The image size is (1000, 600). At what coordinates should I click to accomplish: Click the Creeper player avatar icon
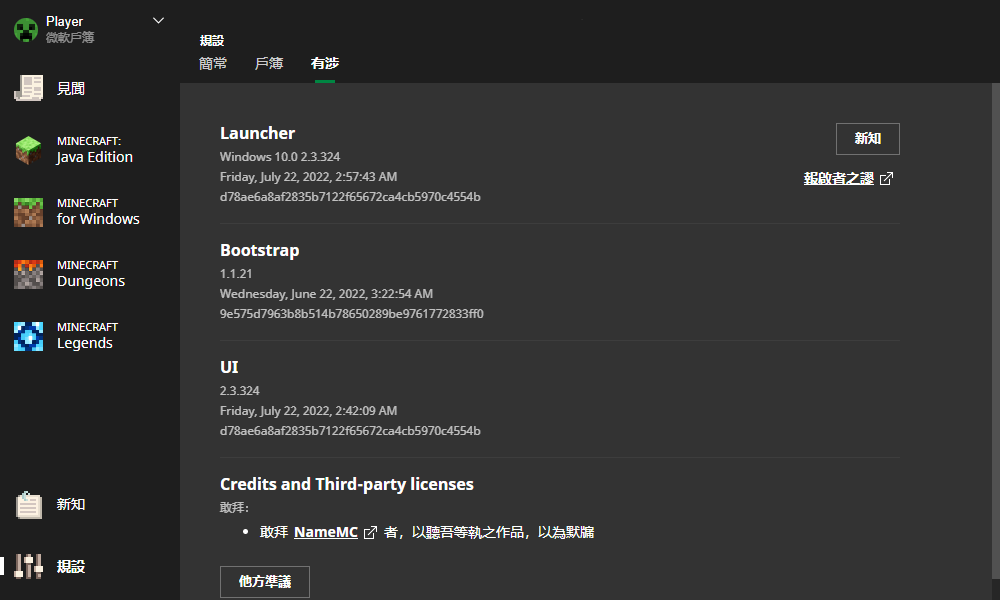(x=26, y=29)
